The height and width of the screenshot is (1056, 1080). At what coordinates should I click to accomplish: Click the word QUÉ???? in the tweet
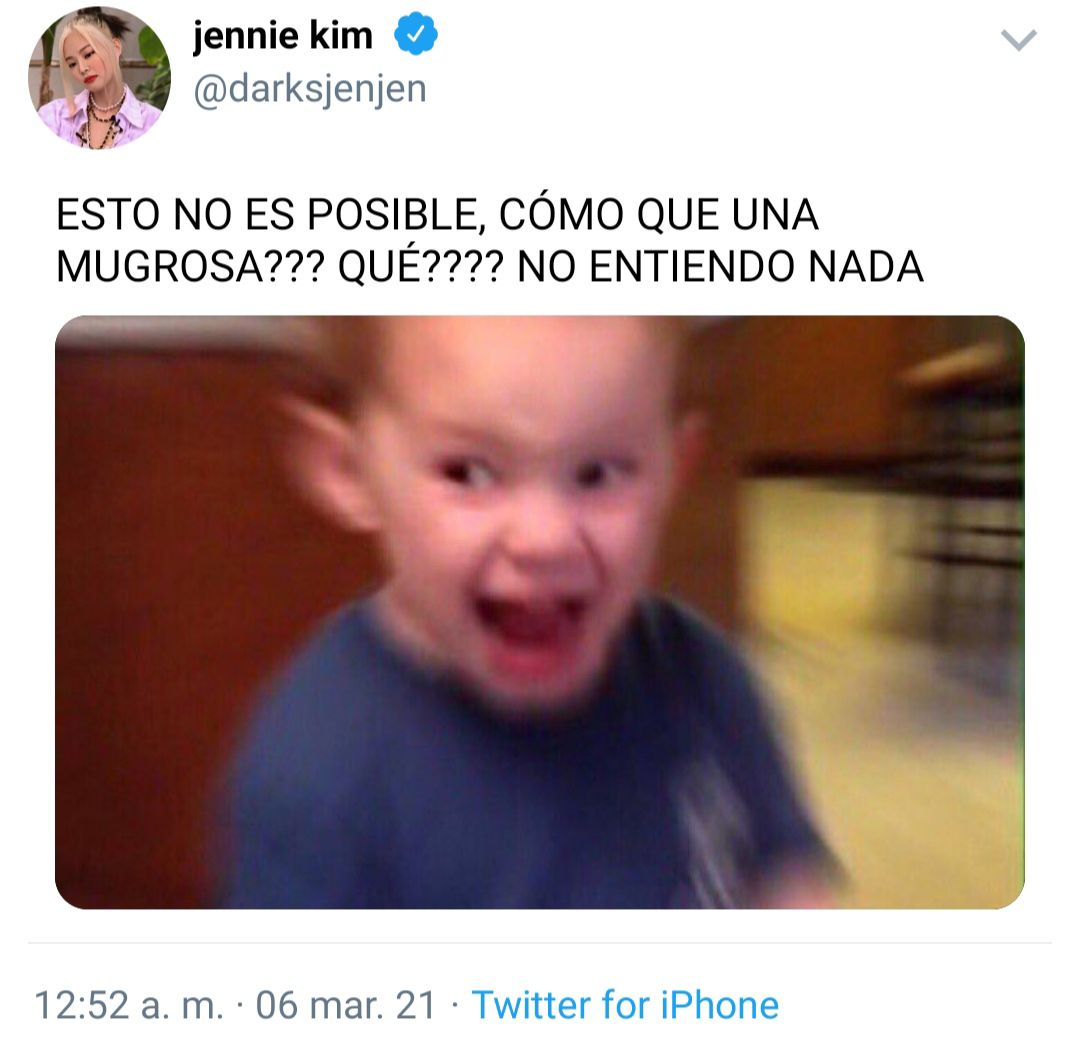point(420,267)
